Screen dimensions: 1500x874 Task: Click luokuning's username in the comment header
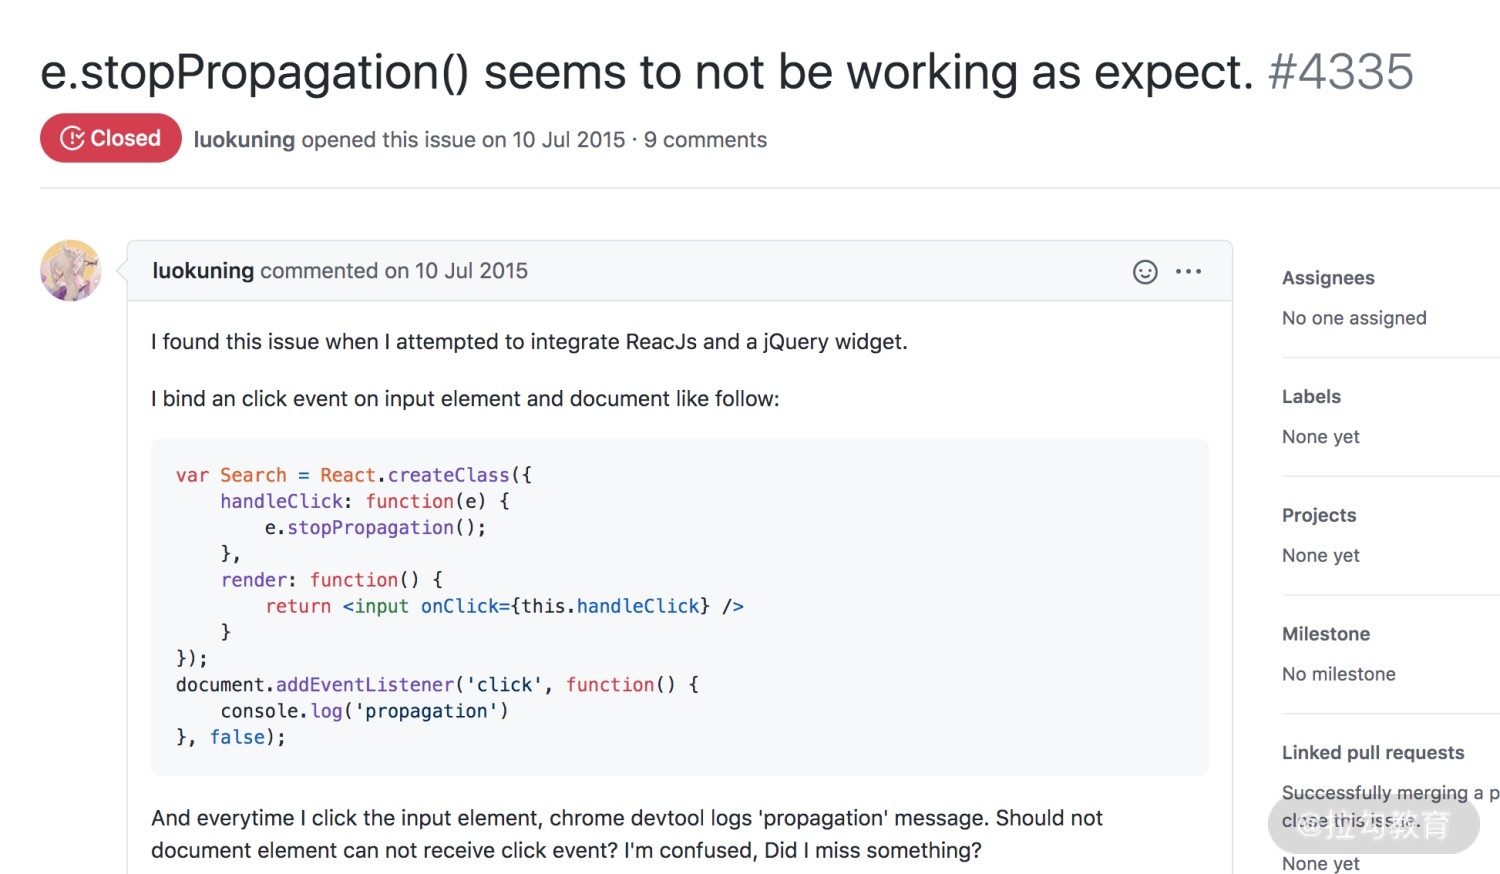click(203, 271)
